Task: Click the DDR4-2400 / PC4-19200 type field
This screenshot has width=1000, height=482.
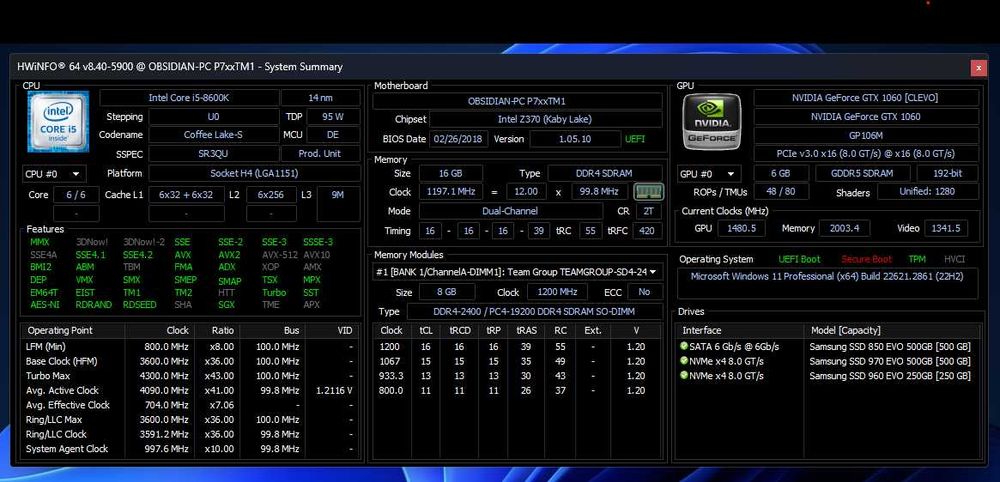Action: click(x=534, y=311)
